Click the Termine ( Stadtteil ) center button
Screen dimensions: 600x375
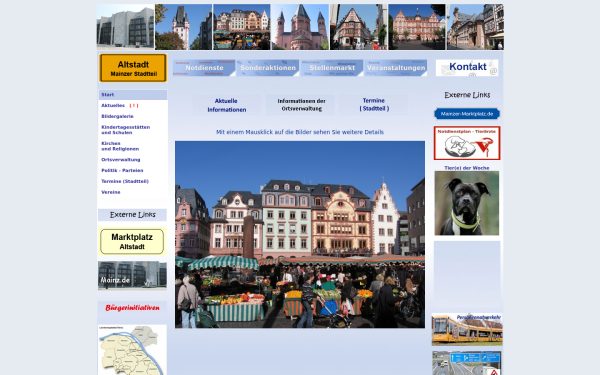(x=374, y=104)
